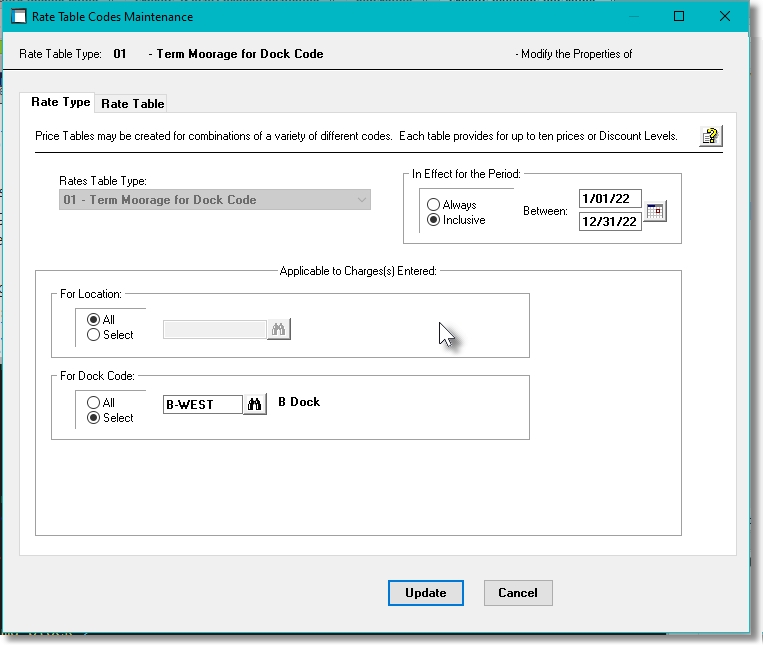Click the empty Location code field
This screenshot has height=648, width=763.
(215, 329)
